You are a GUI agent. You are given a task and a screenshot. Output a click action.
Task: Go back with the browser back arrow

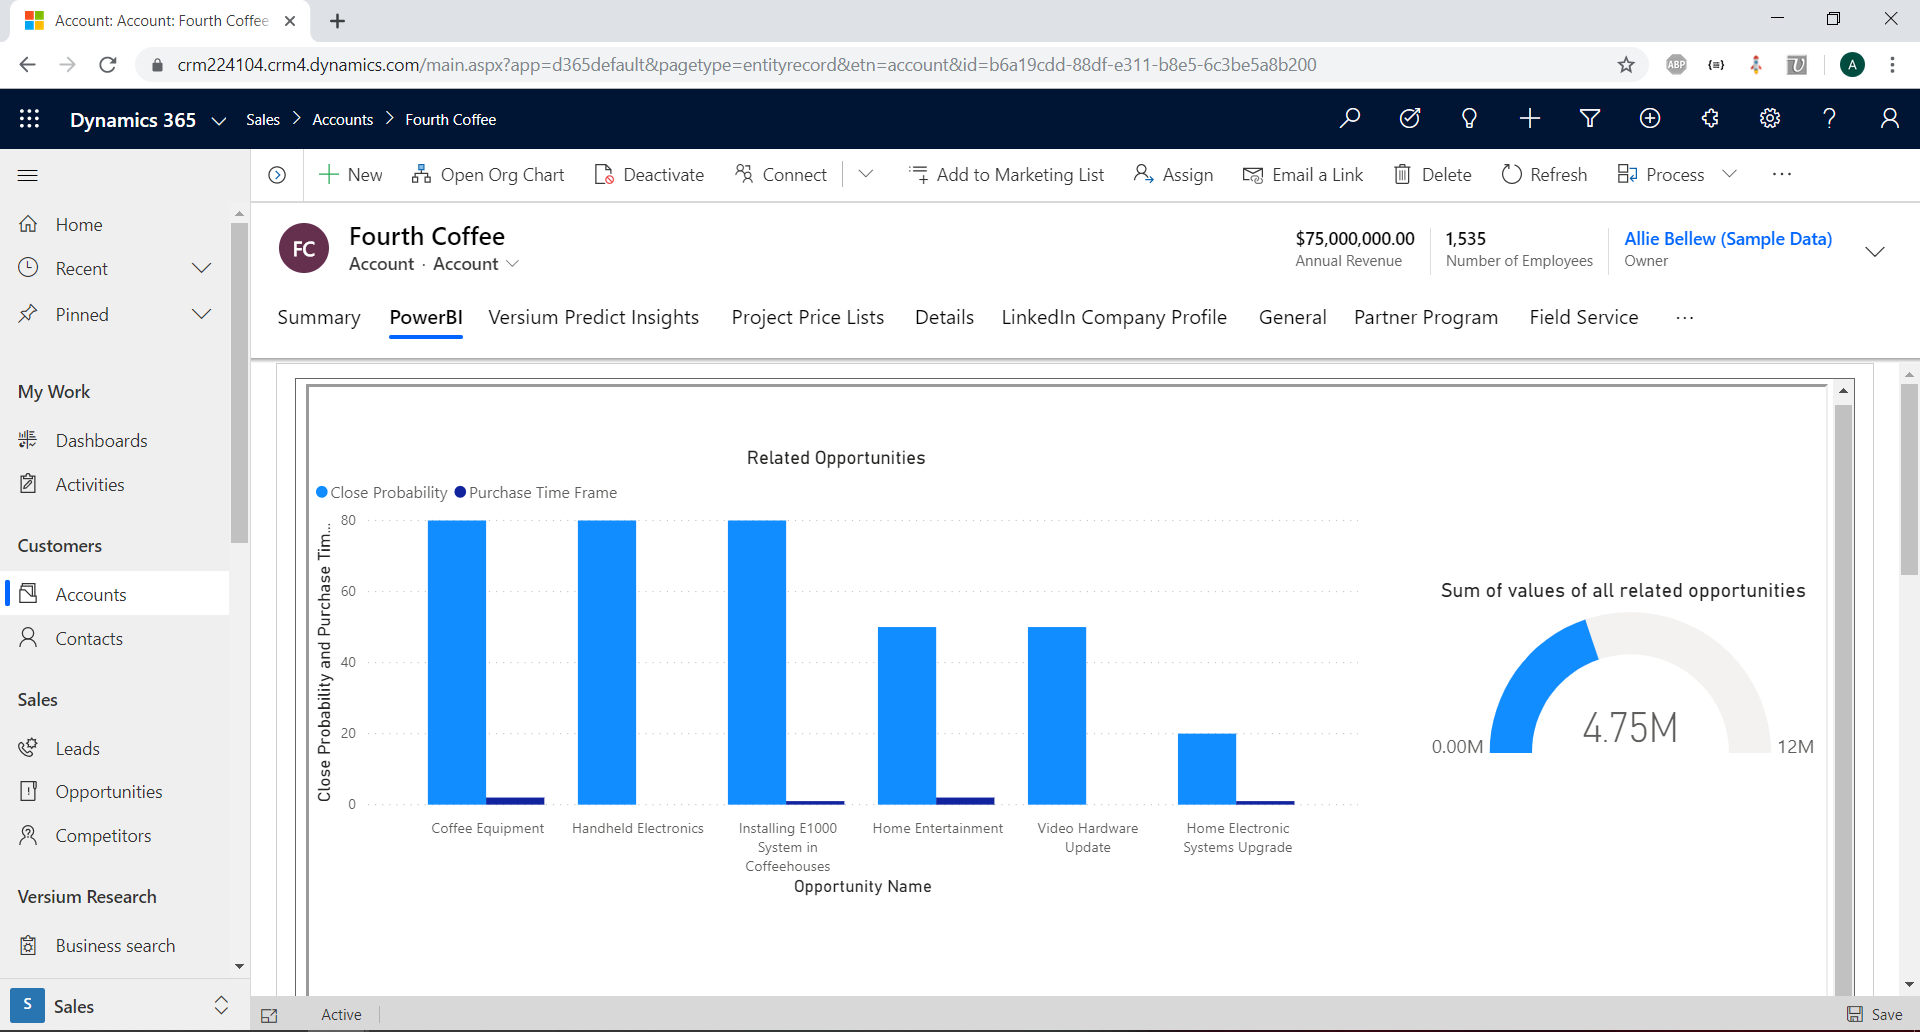pos(28,65)
